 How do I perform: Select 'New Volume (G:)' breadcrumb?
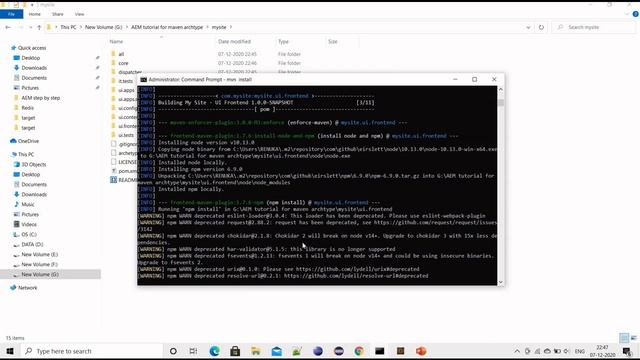(104, 27)
